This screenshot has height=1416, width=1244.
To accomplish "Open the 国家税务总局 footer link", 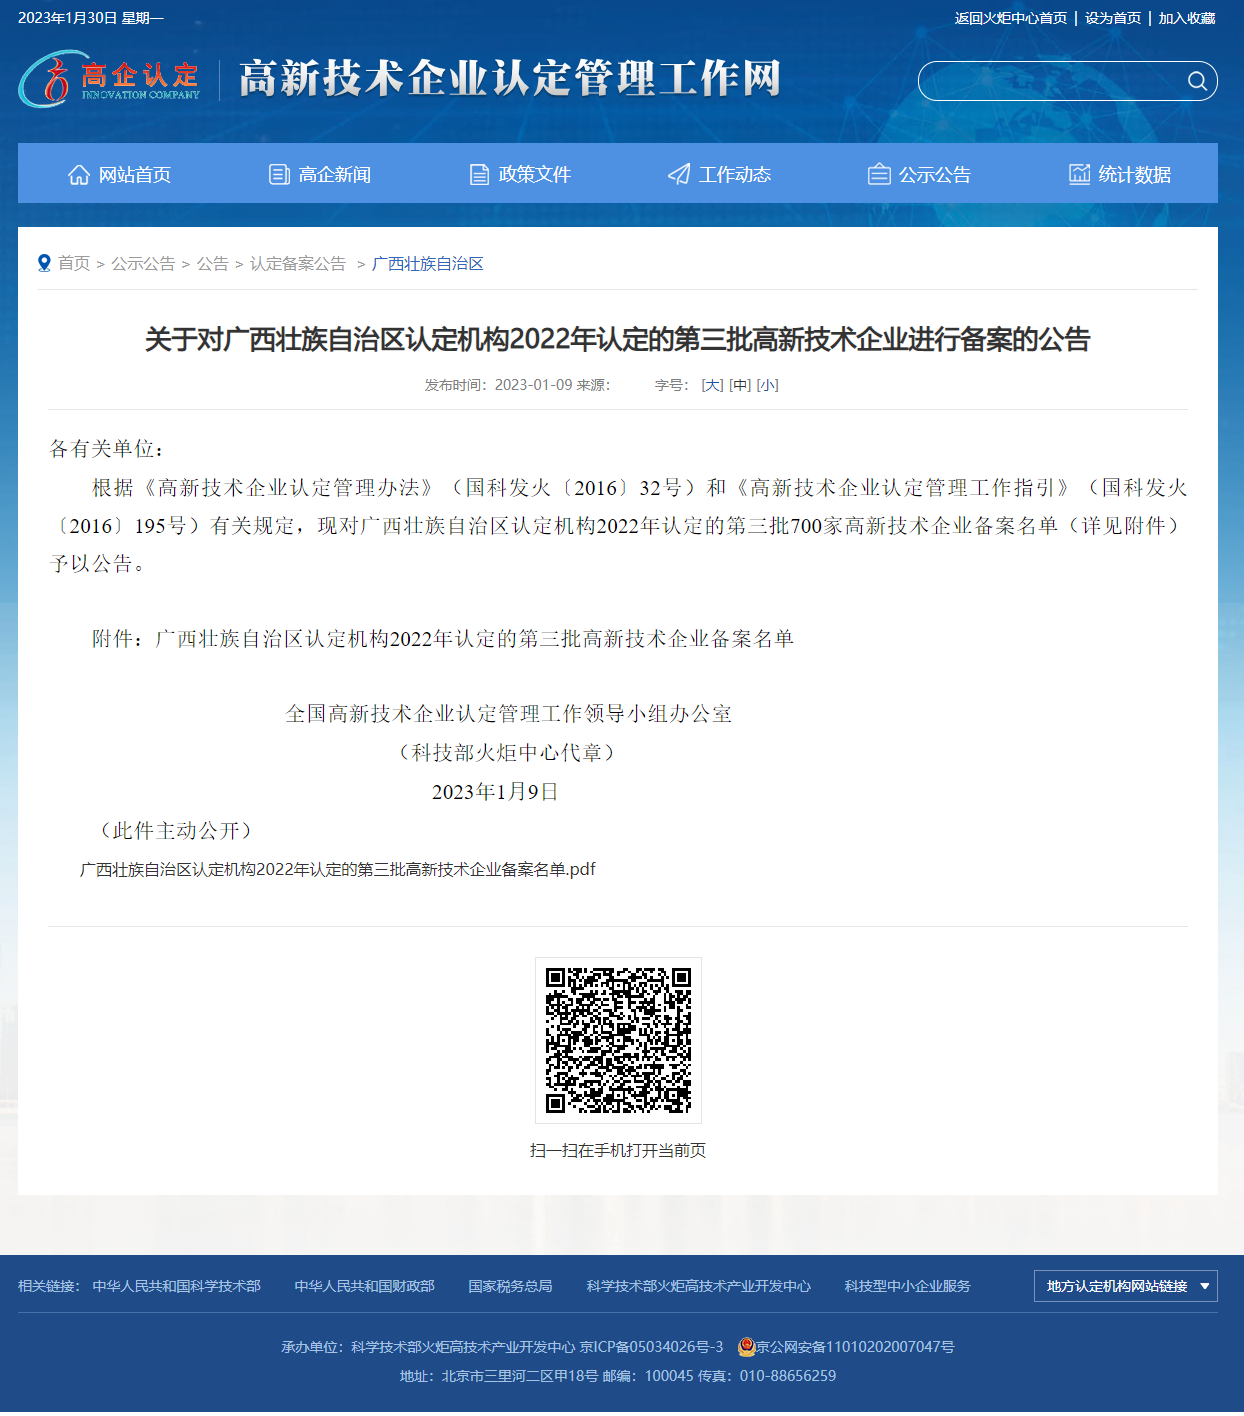I will tap(510, 1286).
